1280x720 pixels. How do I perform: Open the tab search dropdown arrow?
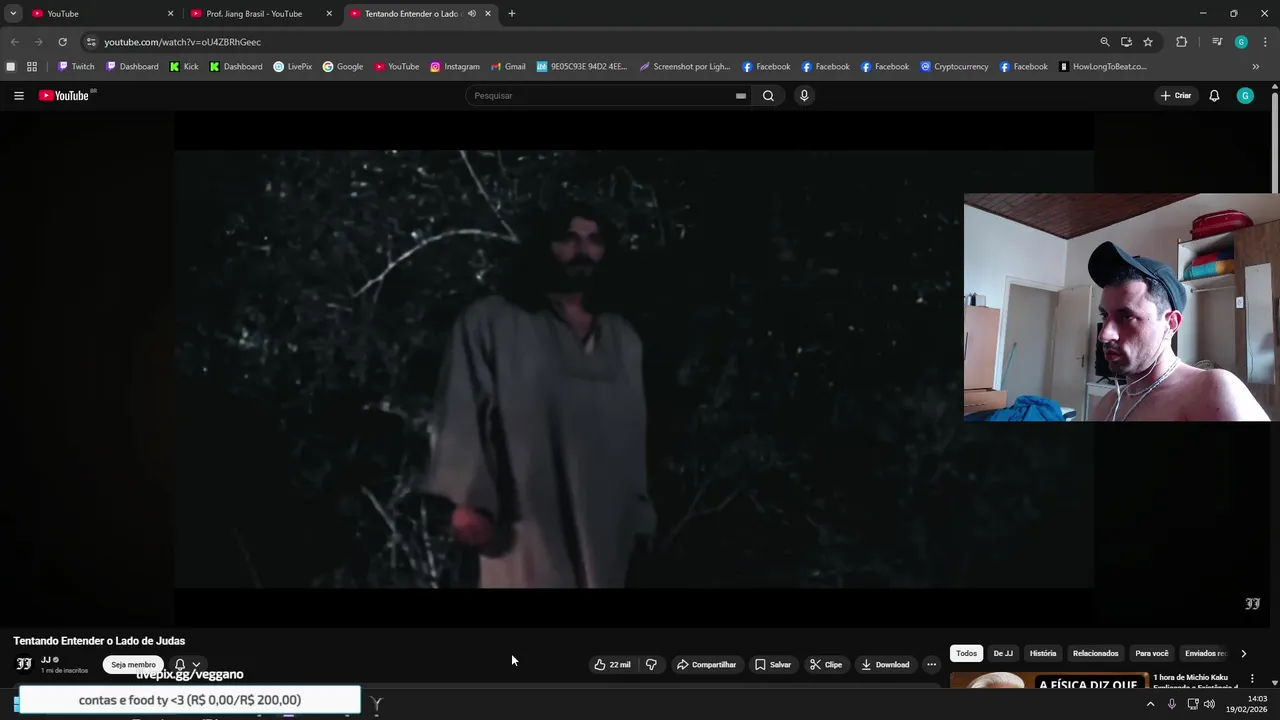click(x=13, y=14)
